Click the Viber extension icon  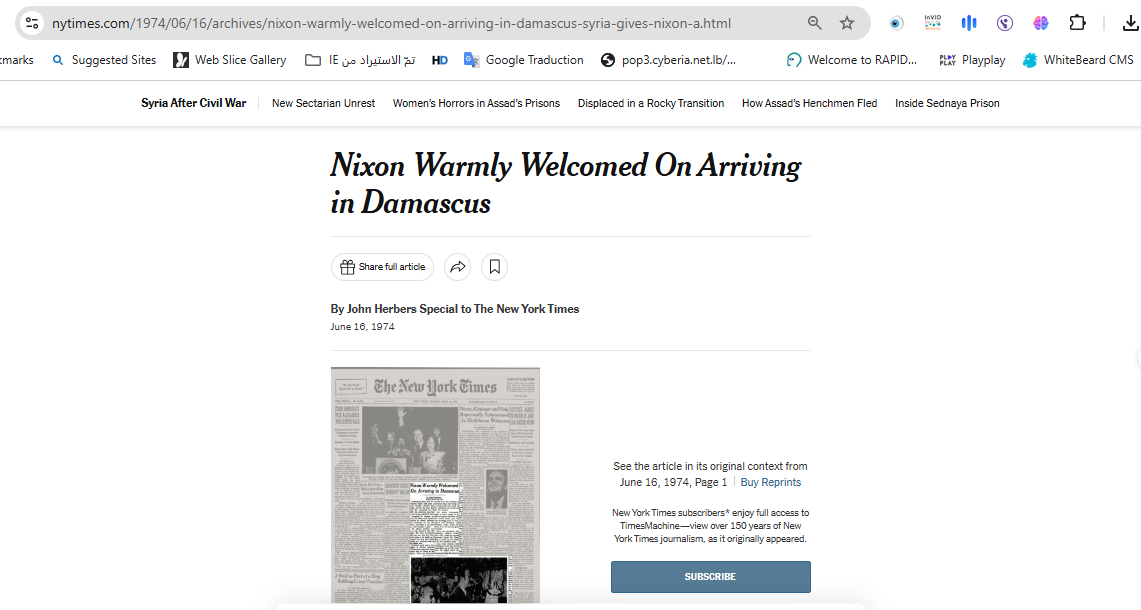point(1005,23)
